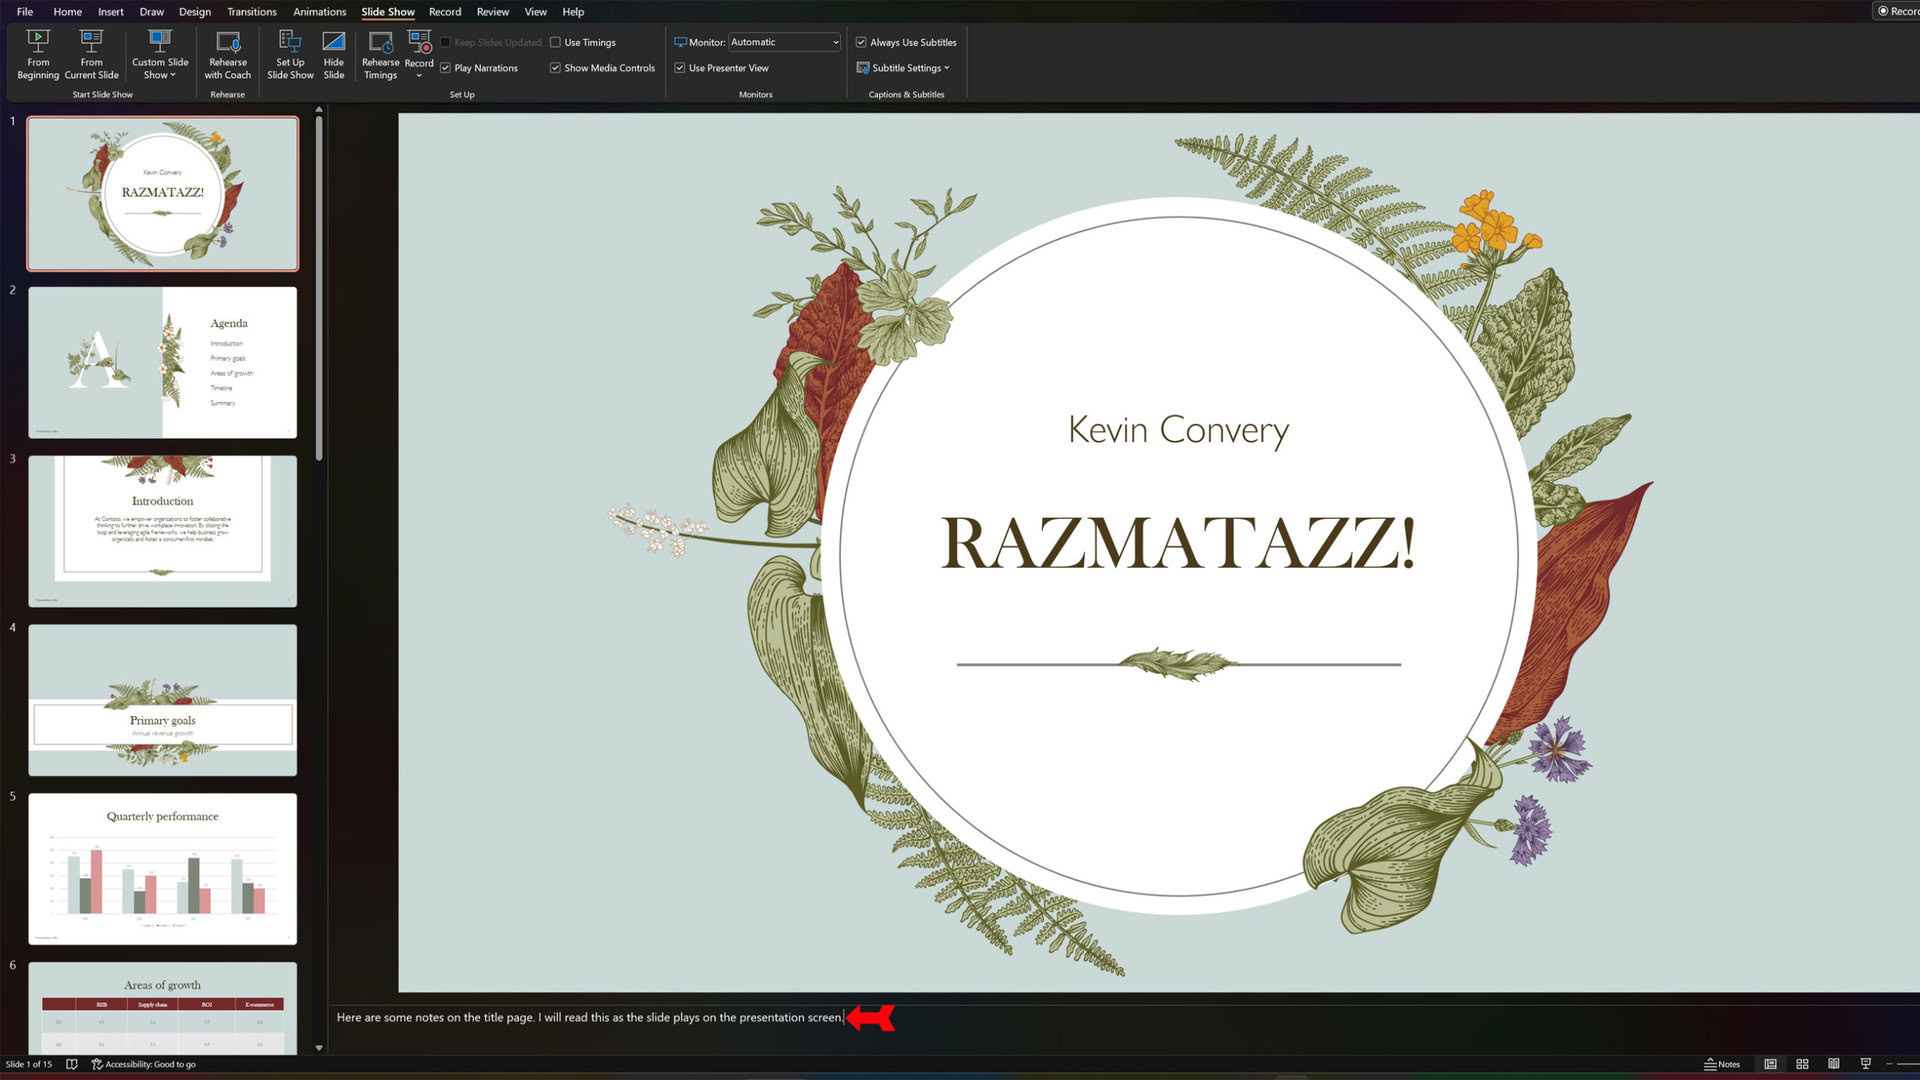Screen dimensions: 1920x1080
Task: Expand Subtitle Settings menu
Action: (906, 68)
